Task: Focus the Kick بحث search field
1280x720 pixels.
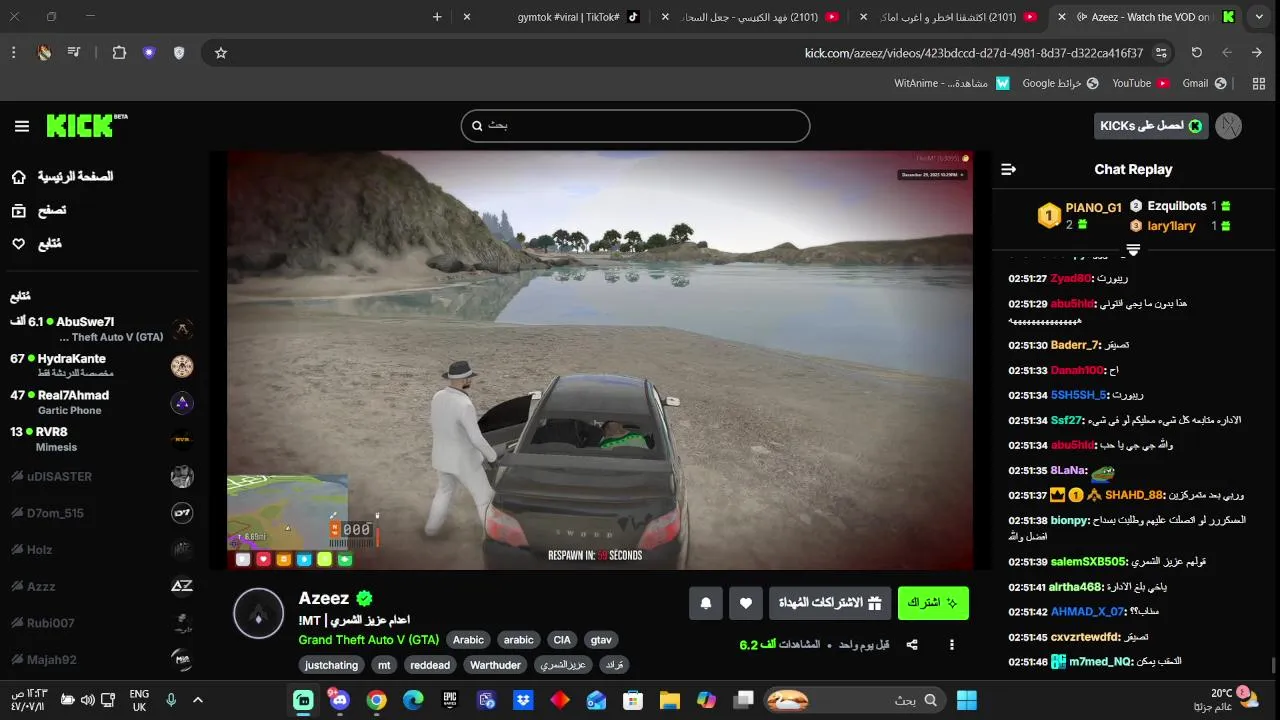Action: (x=635, y=126)
